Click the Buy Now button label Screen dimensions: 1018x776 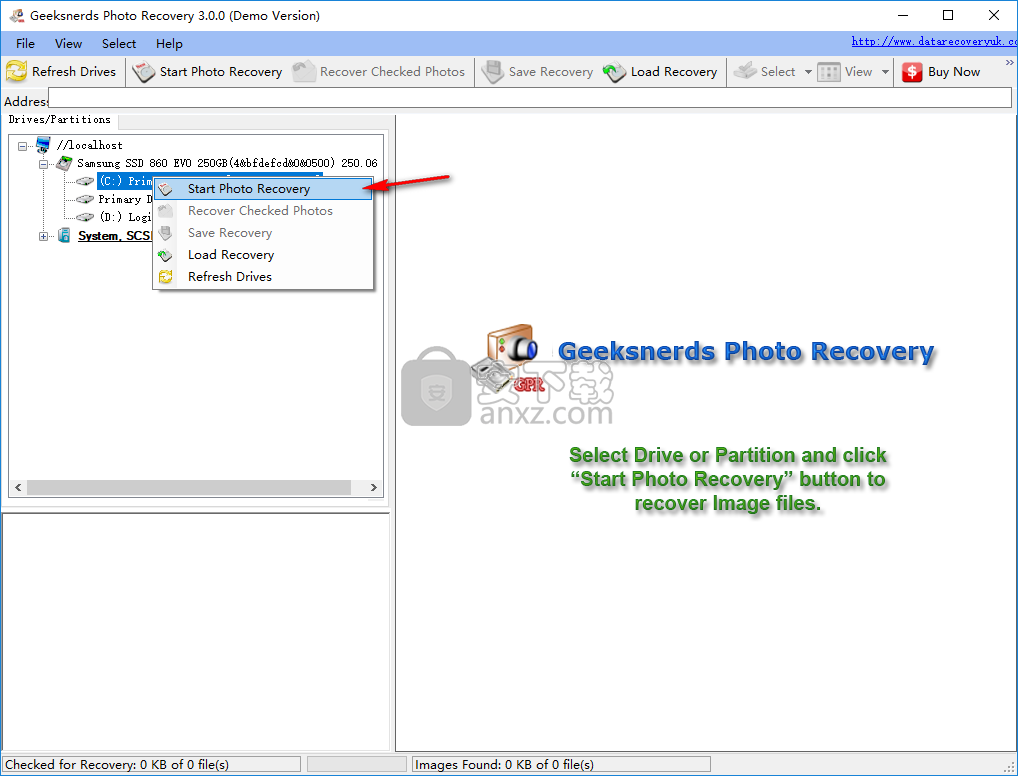click(x=954, y=72)
